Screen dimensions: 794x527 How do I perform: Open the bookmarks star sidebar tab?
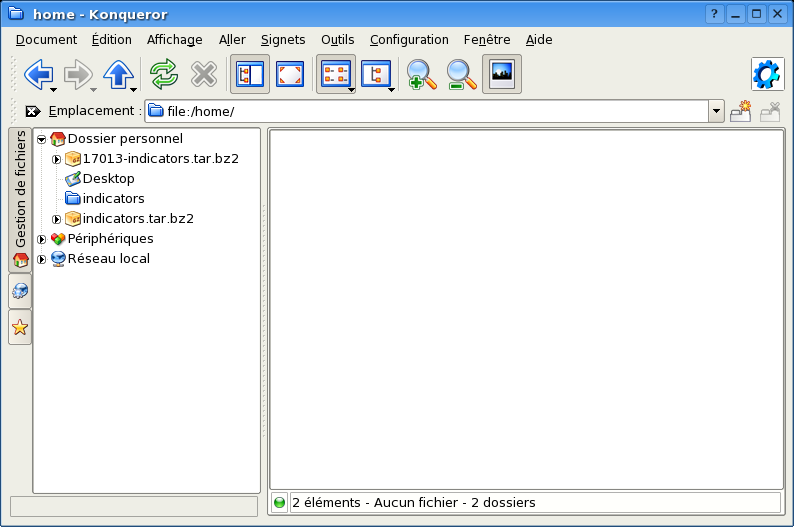20,327
